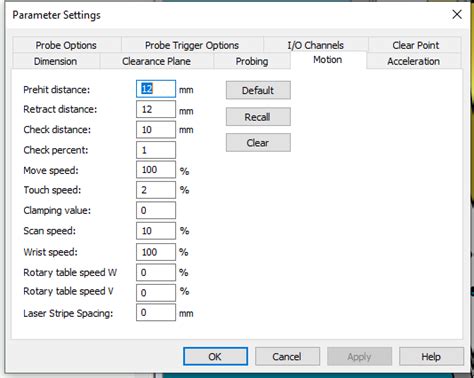Click the greyed-out Apply button
Image resolution: width=474 pixels, height=378 pixels.
(x=359, y=357)
